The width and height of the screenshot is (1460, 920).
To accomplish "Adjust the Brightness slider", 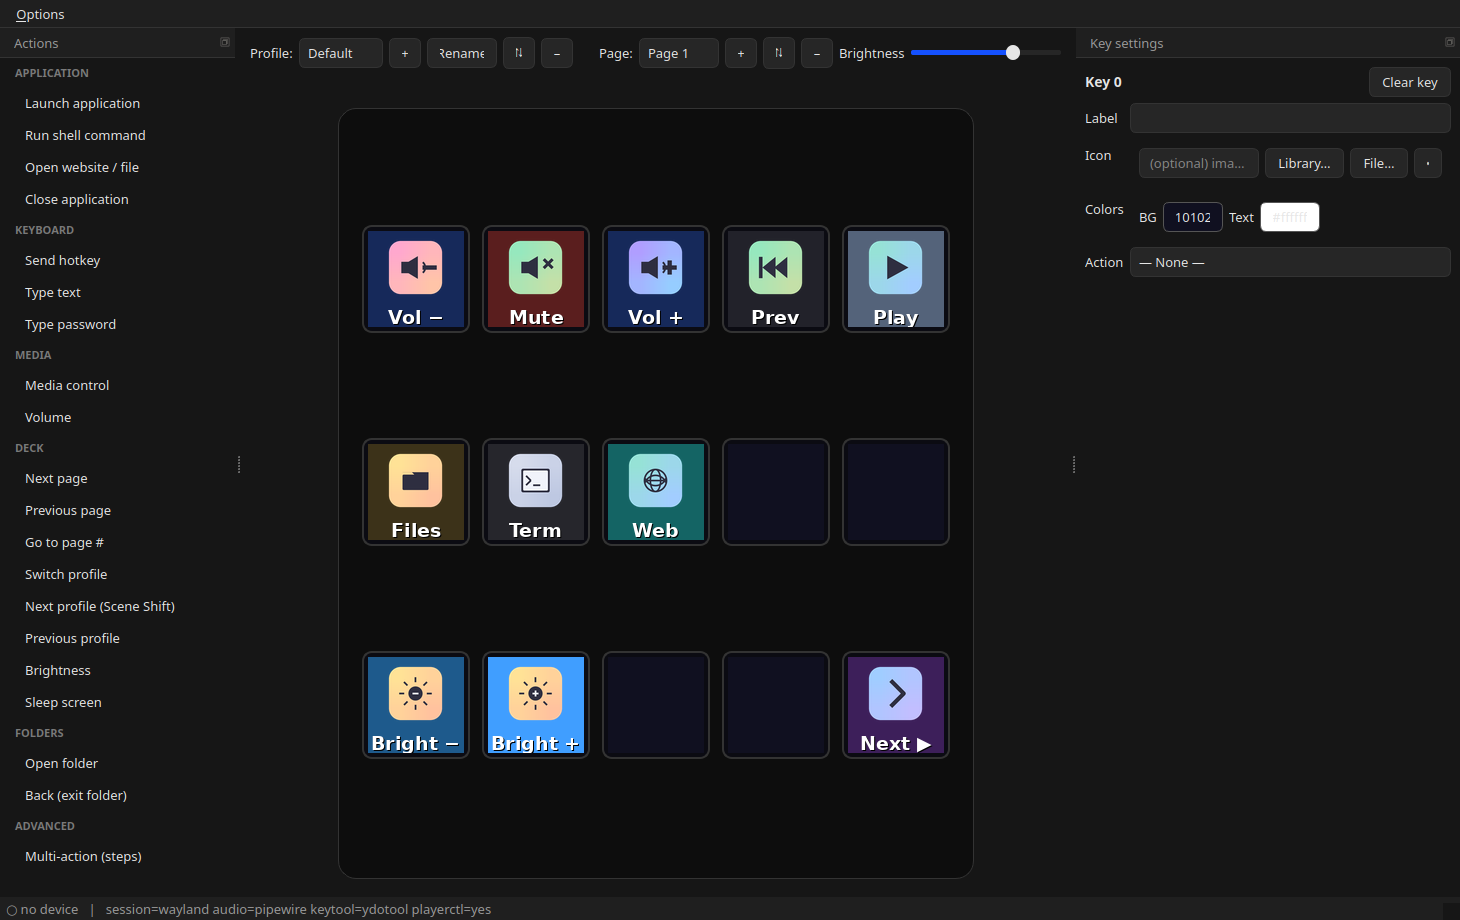I will click(986, 53).
